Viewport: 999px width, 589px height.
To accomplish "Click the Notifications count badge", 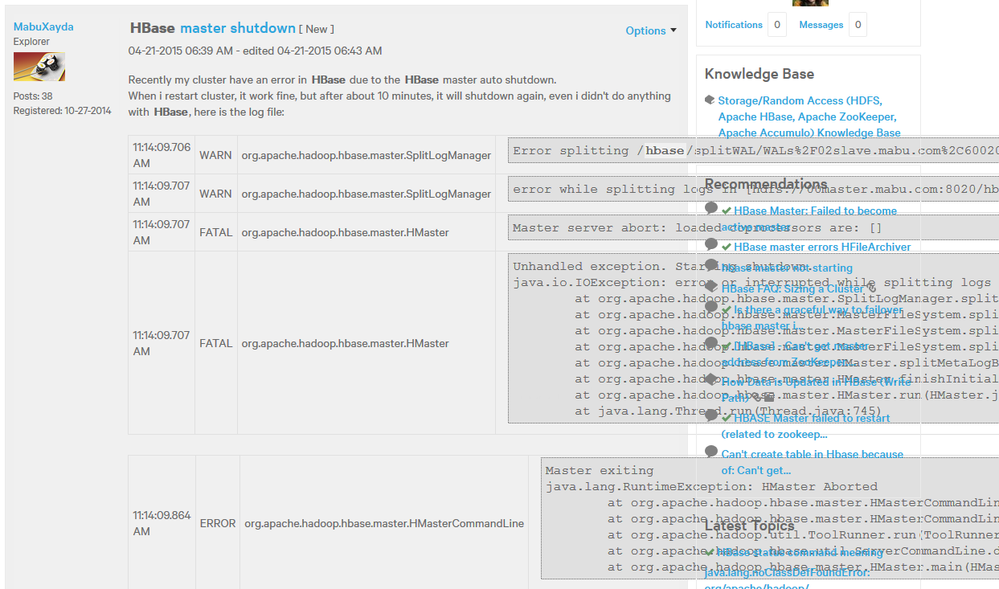I will [x=777, y=25].
